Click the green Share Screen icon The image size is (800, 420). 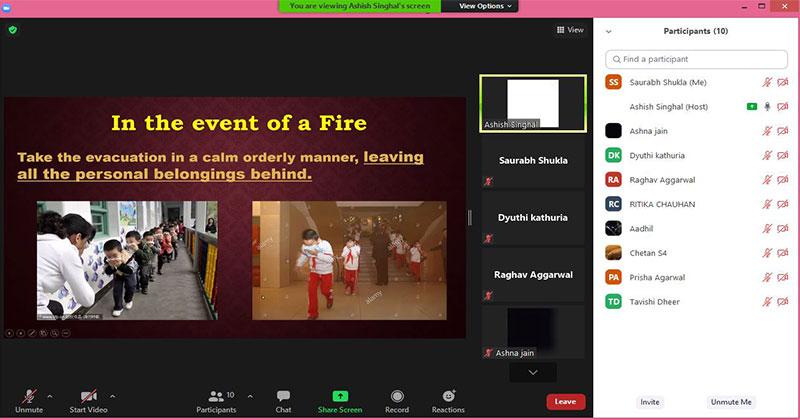click(x=340, y=396)
